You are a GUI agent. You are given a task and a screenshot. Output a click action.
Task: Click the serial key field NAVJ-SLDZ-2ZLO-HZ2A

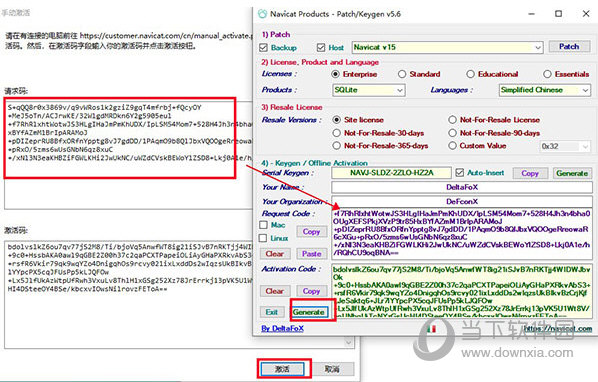pos(391,173)
